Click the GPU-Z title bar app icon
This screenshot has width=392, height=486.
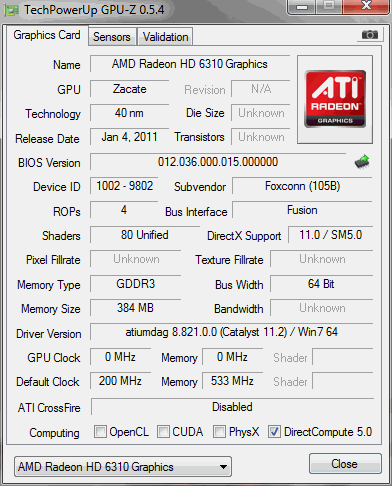click(11, 10)
